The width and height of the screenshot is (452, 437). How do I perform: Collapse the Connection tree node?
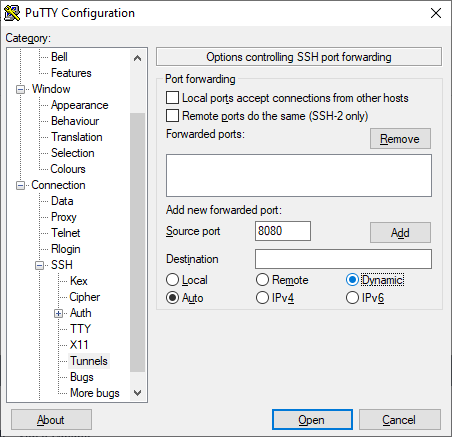(21, 185)
